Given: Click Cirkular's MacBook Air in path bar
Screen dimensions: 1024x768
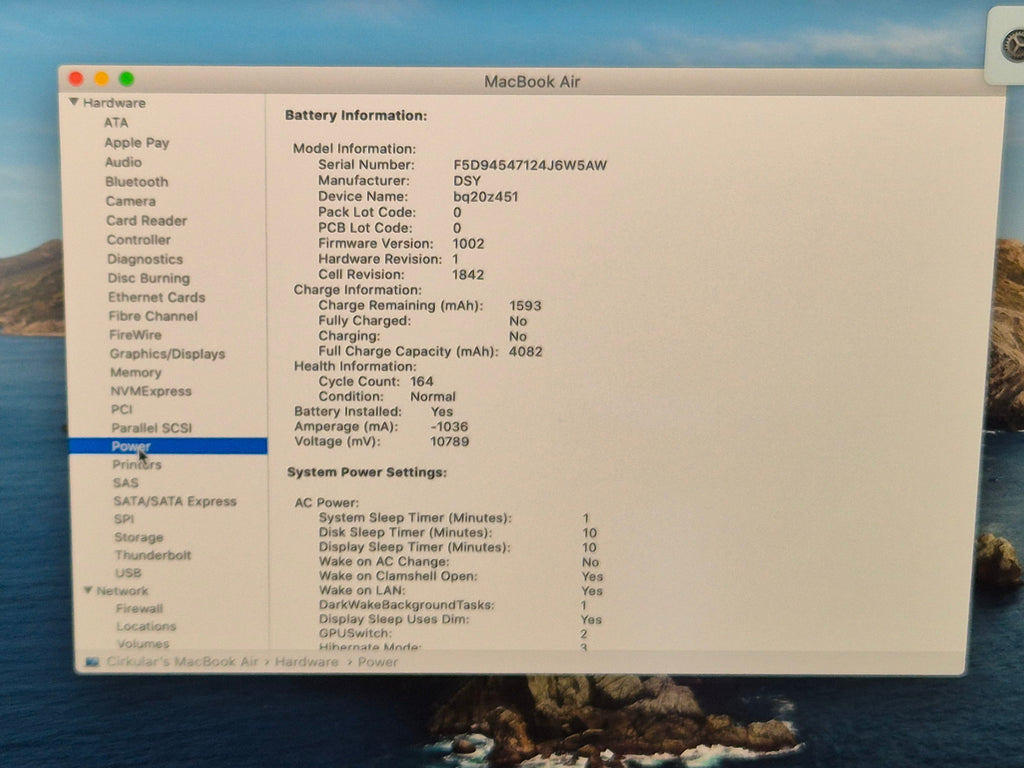Looking at the screenshot, I should (x=182, y=662).
